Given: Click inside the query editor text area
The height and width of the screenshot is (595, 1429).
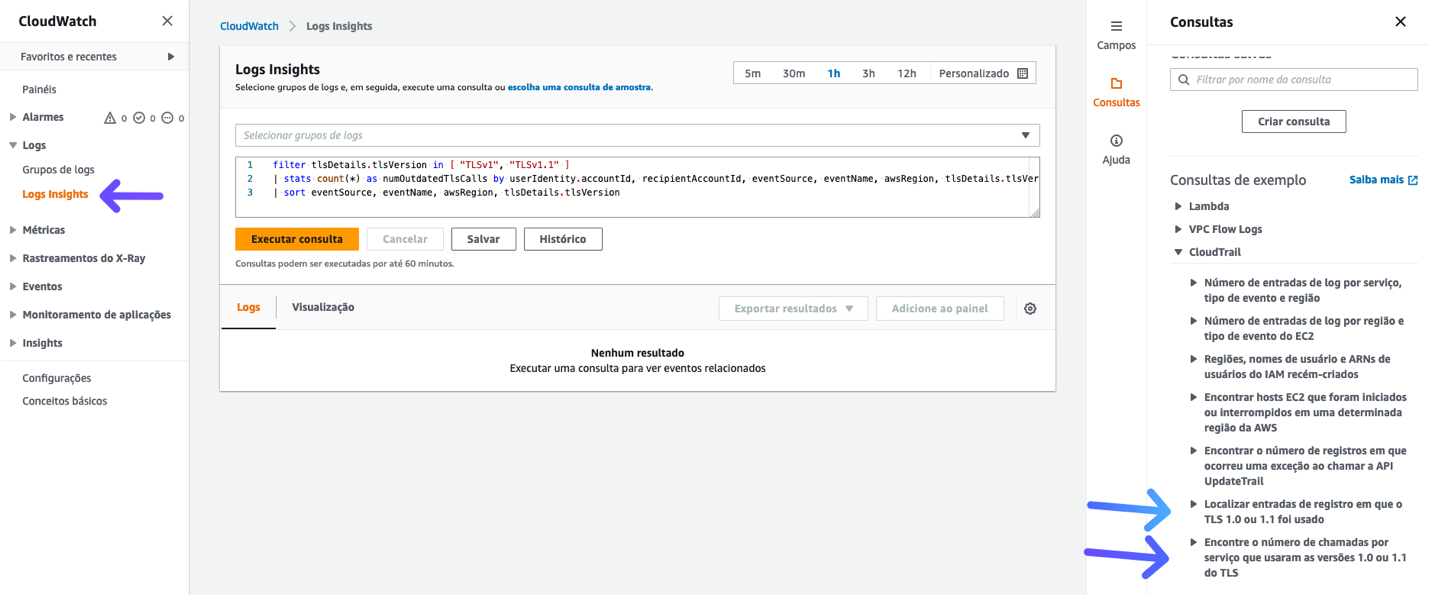Looking at the screenshot, I should click(x=637, y=187).
